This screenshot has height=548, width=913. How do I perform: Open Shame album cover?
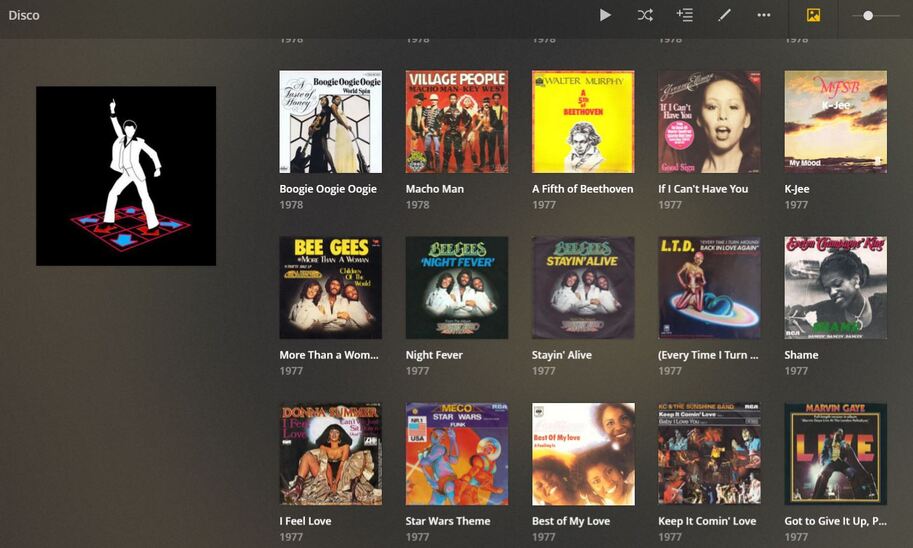click(836, 288)
